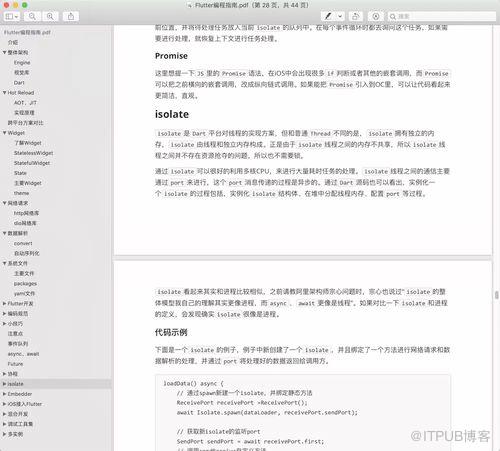Select the packages outline entry
The height and width of the screenshot is (451, 500).
tap(25, 283)
